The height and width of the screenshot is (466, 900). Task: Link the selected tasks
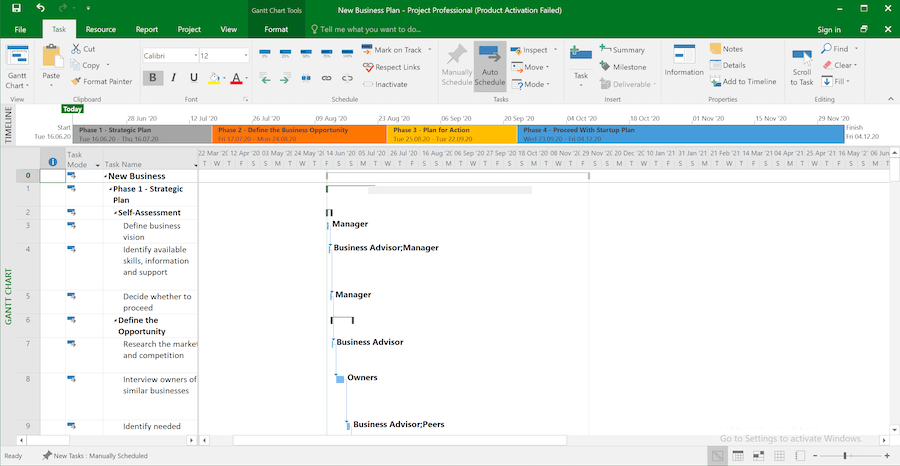point(326,79)
